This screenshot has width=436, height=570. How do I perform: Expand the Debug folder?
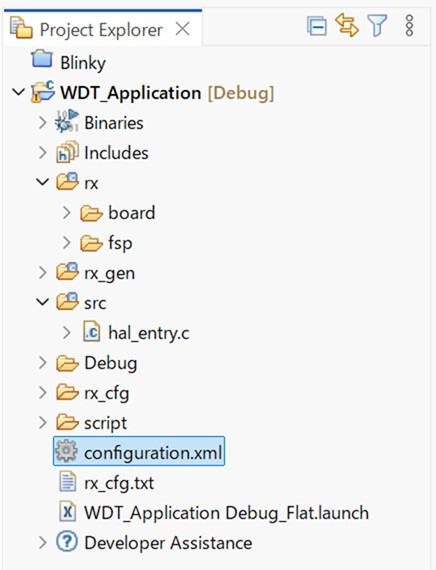pyautogui.click(x=43, y=363)
